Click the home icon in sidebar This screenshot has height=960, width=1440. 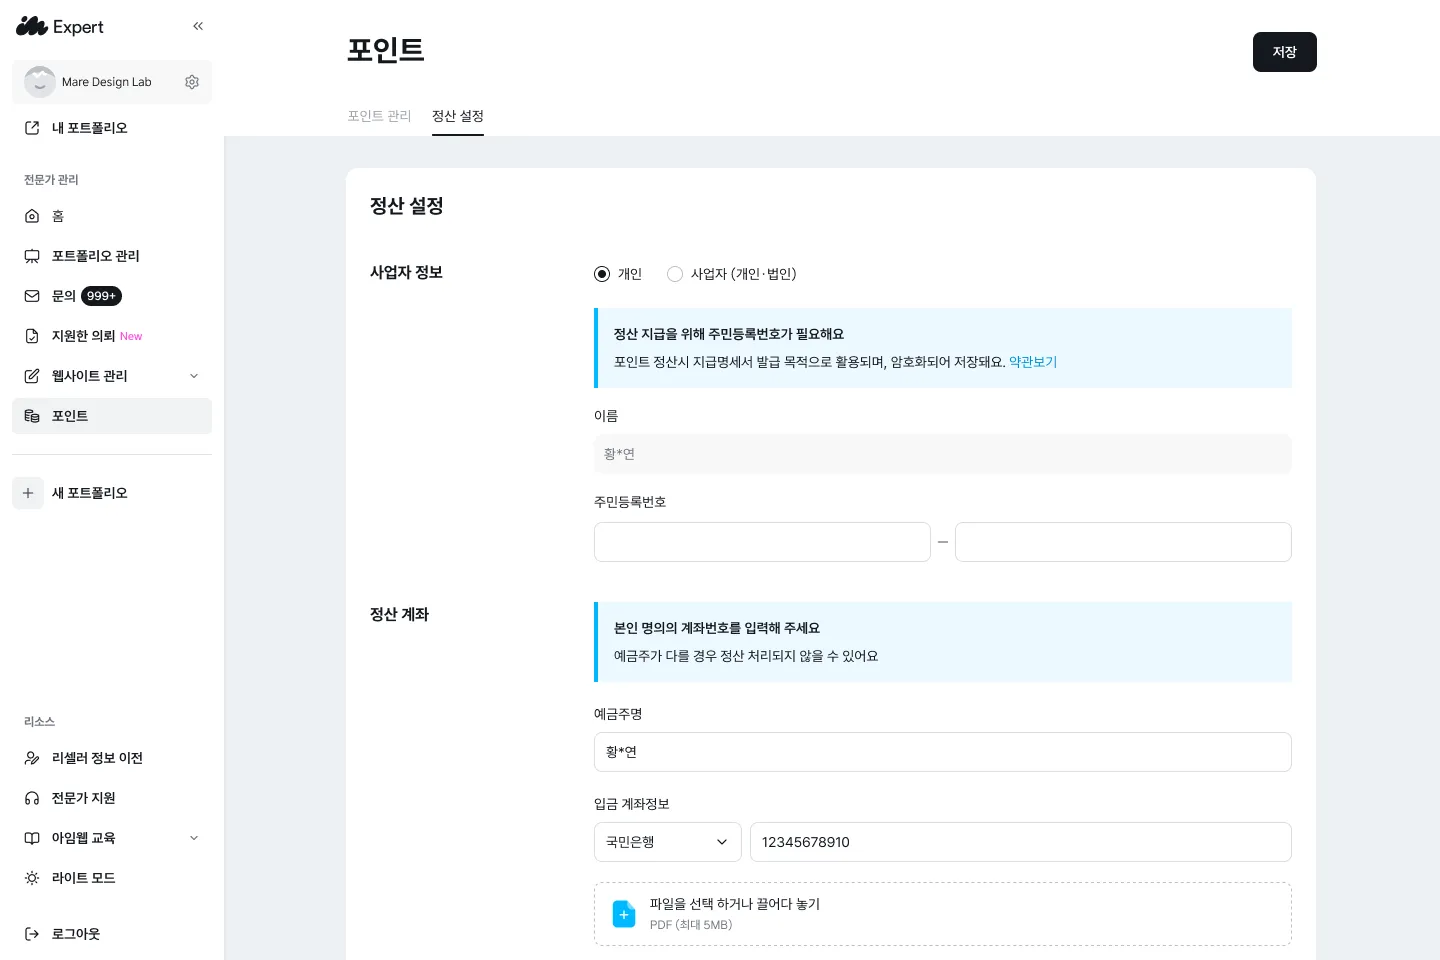point(32,216)
